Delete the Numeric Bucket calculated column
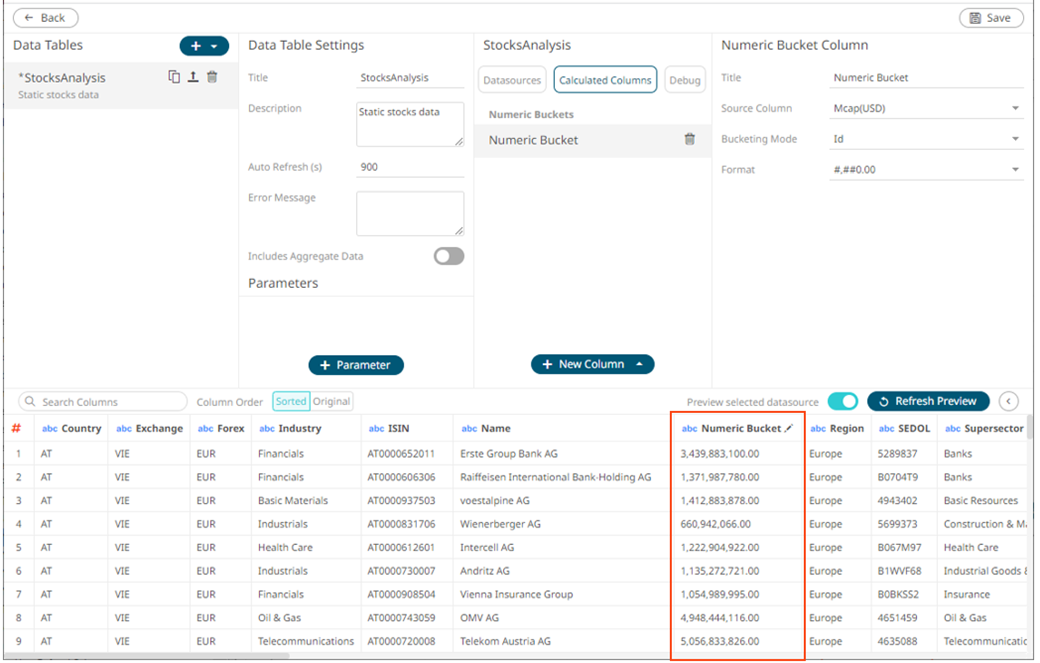 pos(689,140)
